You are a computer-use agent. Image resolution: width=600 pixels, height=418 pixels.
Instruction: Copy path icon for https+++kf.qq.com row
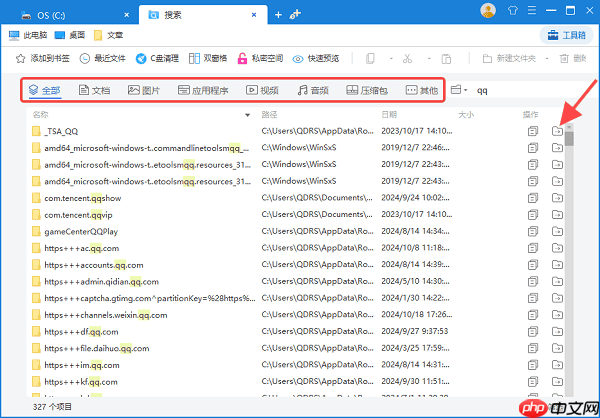533,382
